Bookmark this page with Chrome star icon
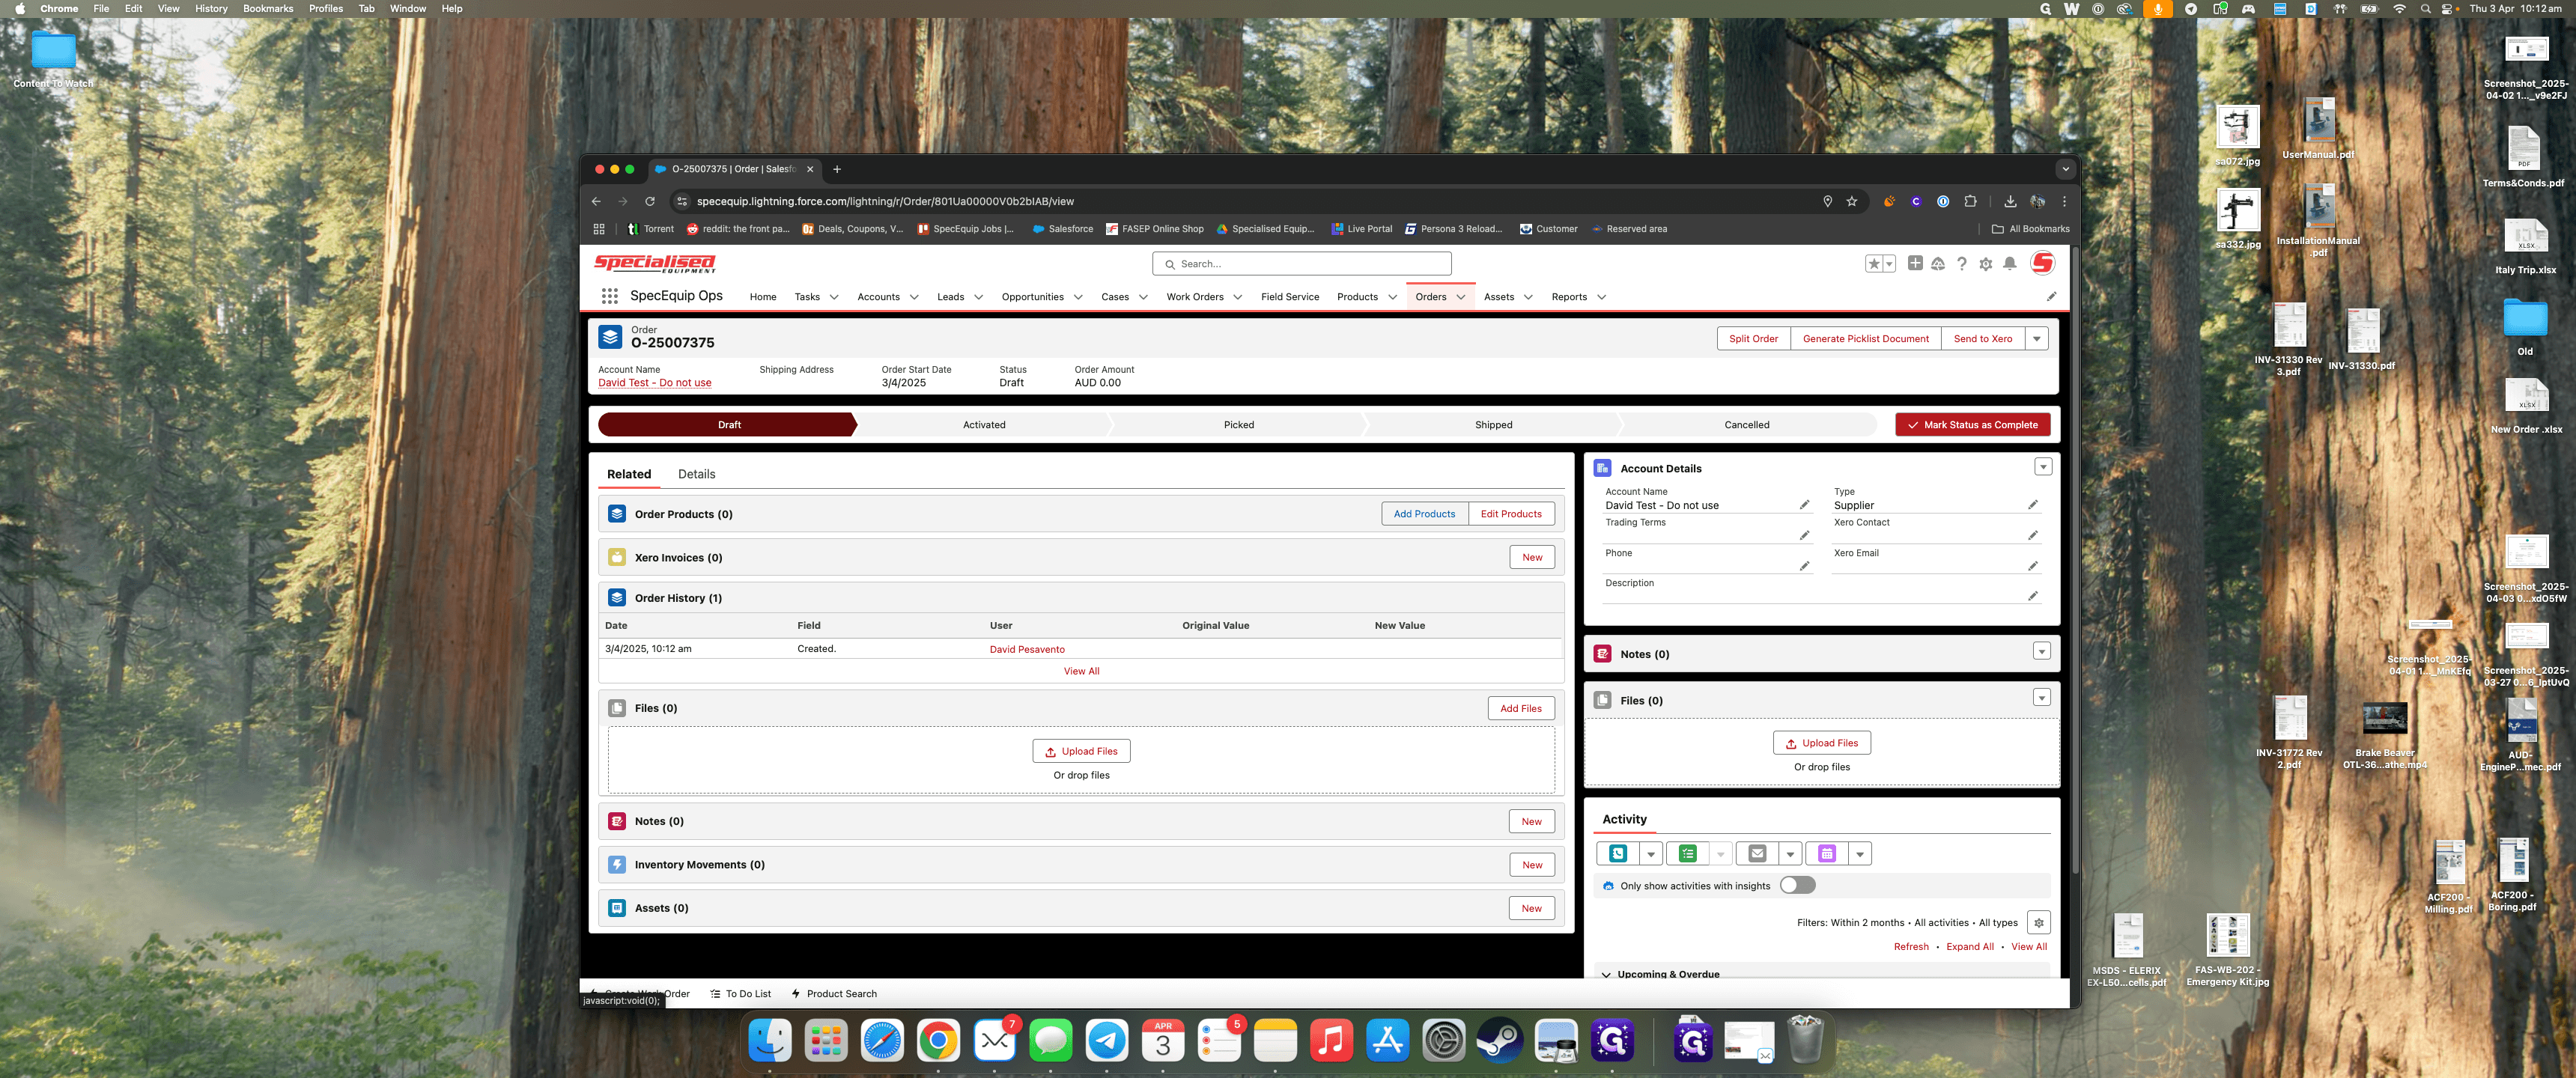 pos(1852,201)
